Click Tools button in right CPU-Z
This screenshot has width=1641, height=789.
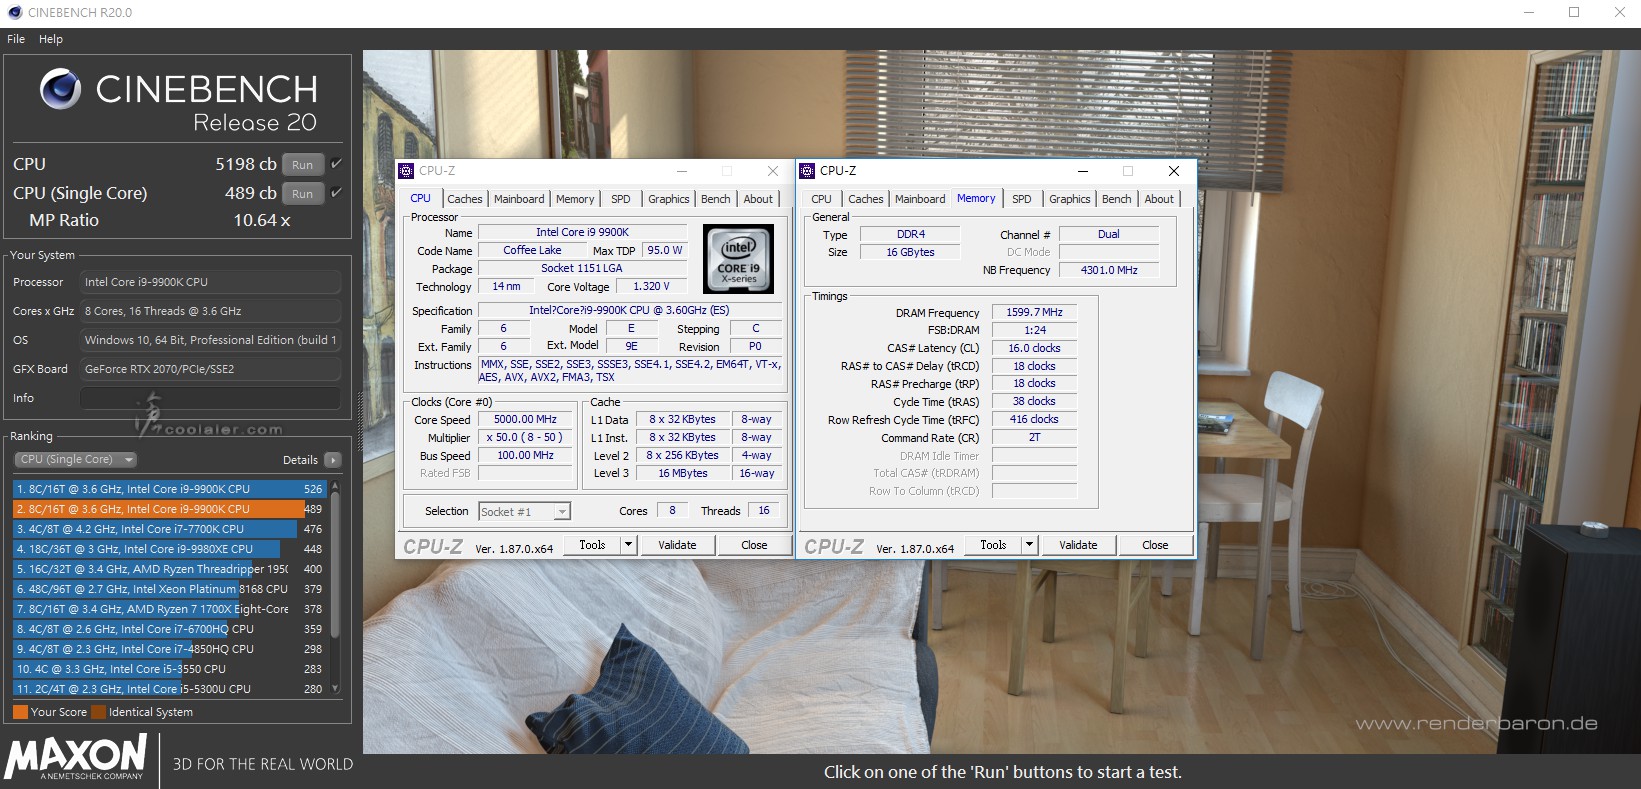tap(993, 545)
